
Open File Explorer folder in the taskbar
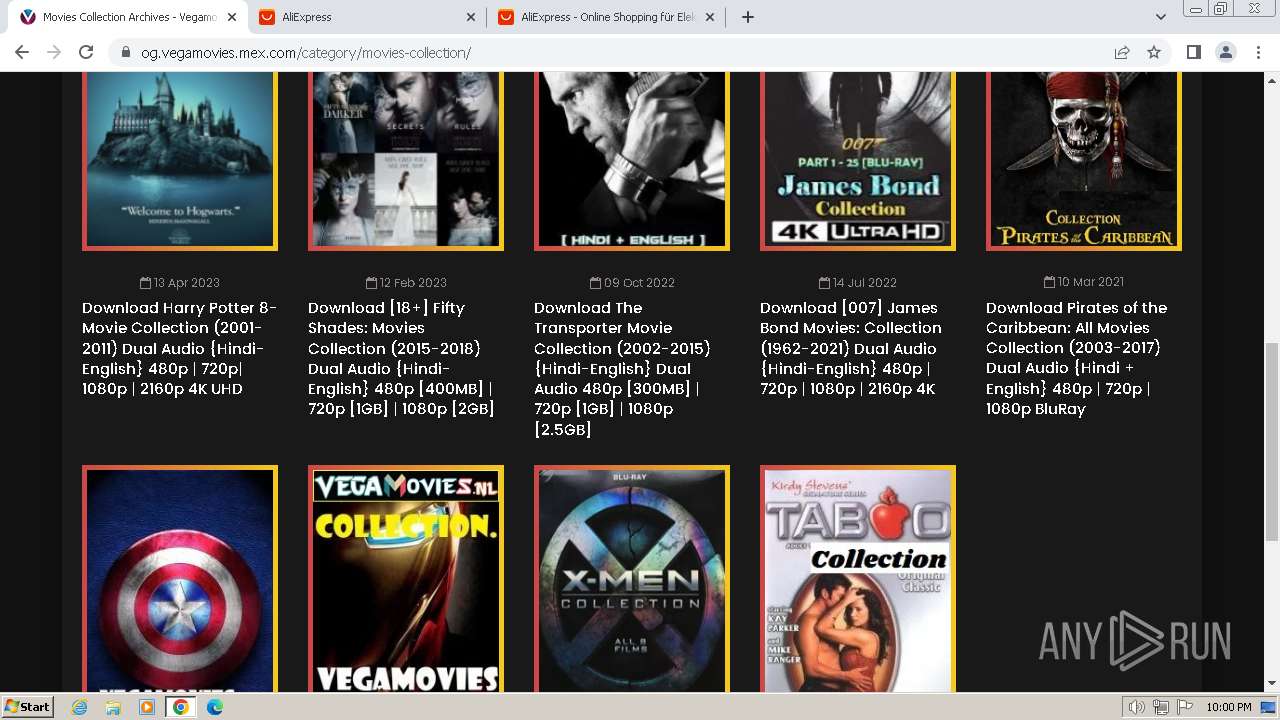tap(113, 707)
